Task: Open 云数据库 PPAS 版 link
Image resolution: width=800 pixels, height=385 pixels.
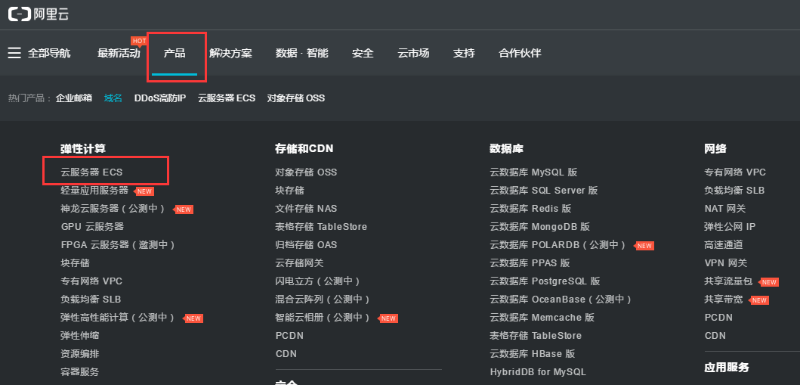Action: pyautogui.click(x=530, y=263)
